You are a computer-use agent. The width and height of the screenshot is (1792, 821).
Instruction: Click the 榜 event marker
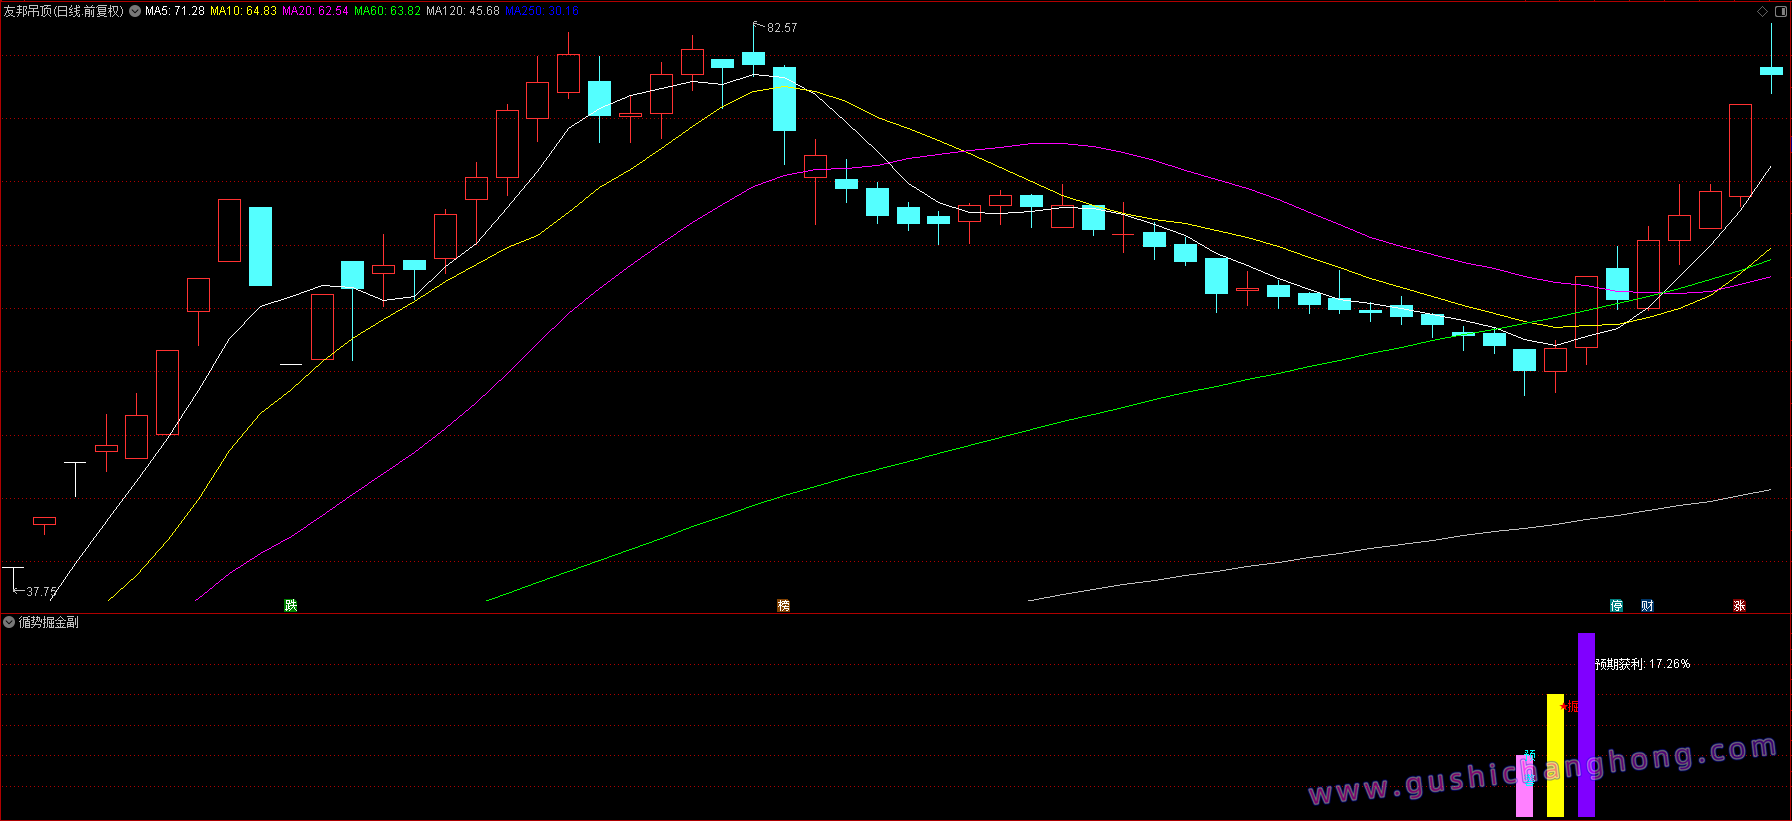point(784,606)
